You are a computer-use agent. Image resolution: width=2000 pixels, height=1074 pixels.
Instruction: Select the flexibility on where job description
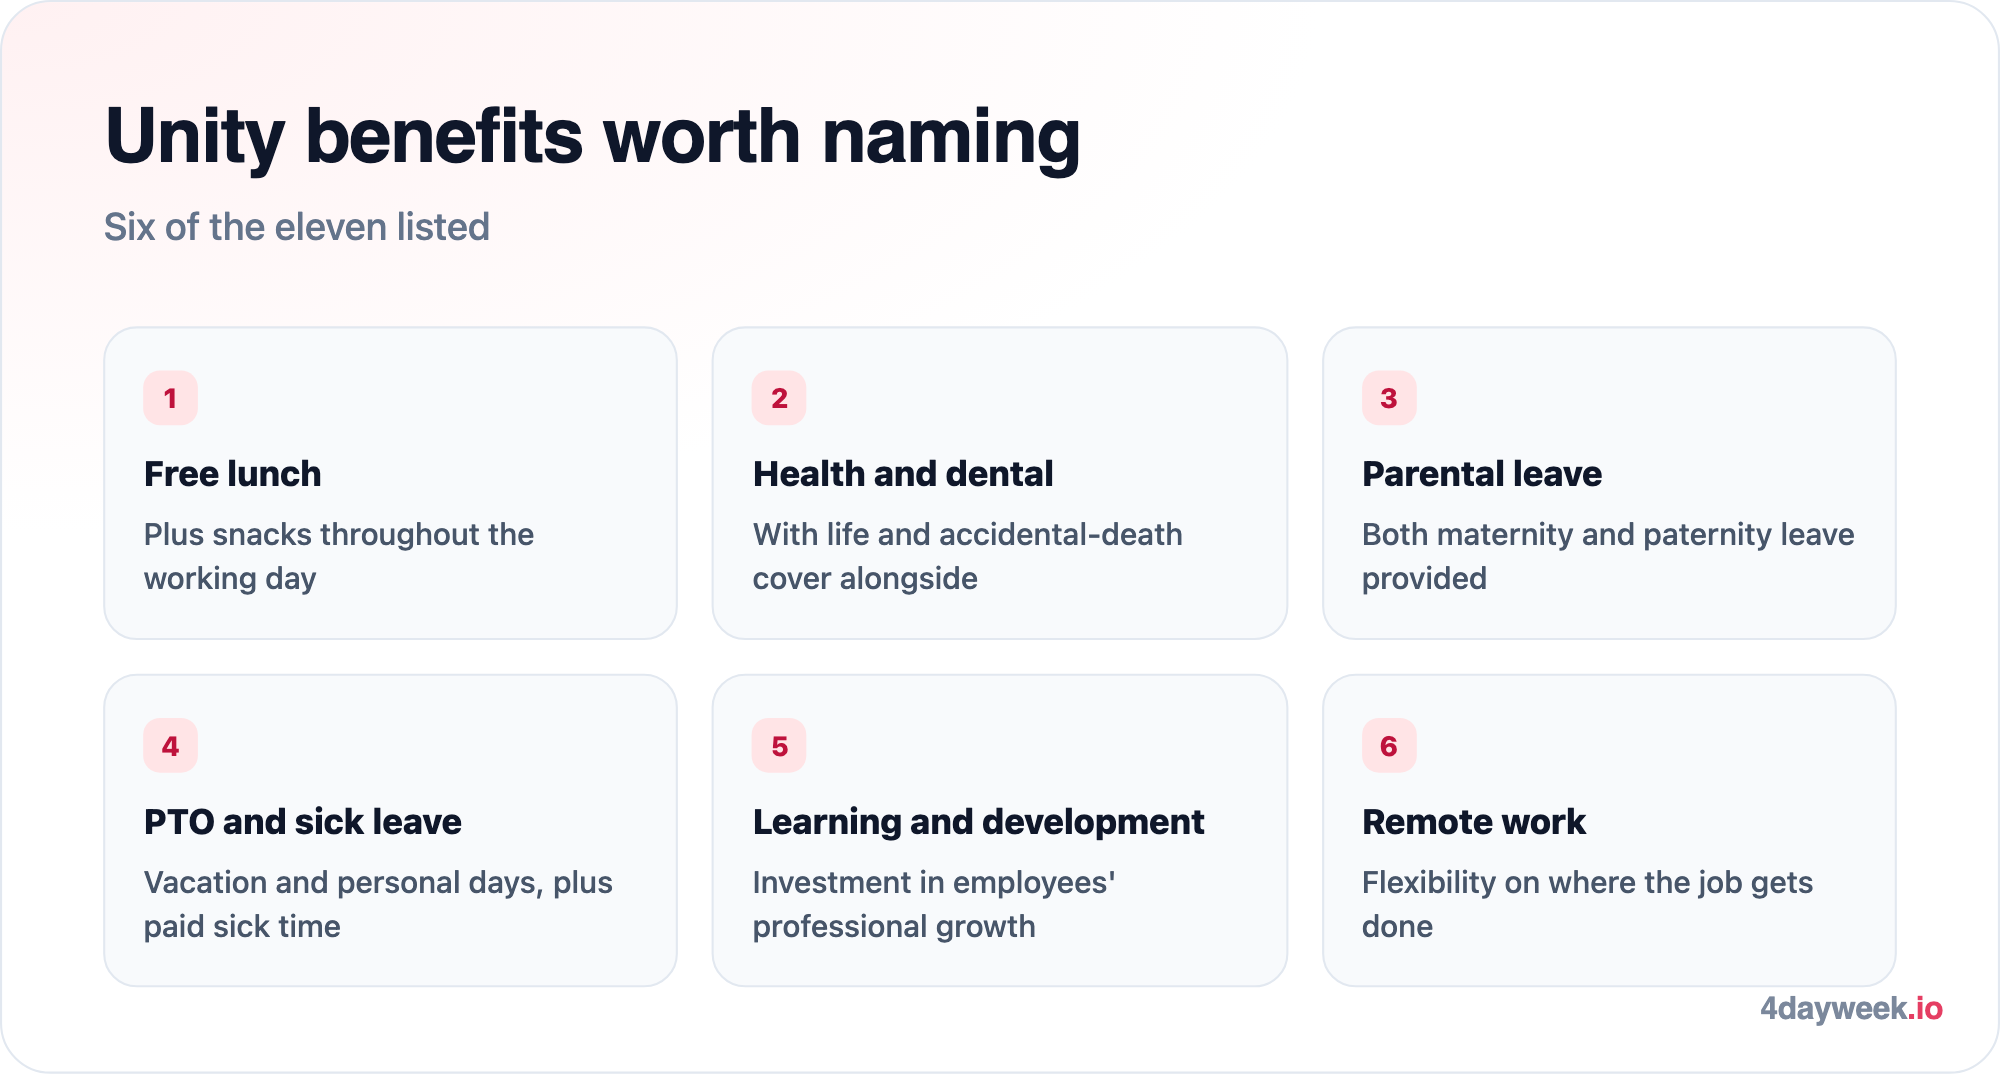1587,904
